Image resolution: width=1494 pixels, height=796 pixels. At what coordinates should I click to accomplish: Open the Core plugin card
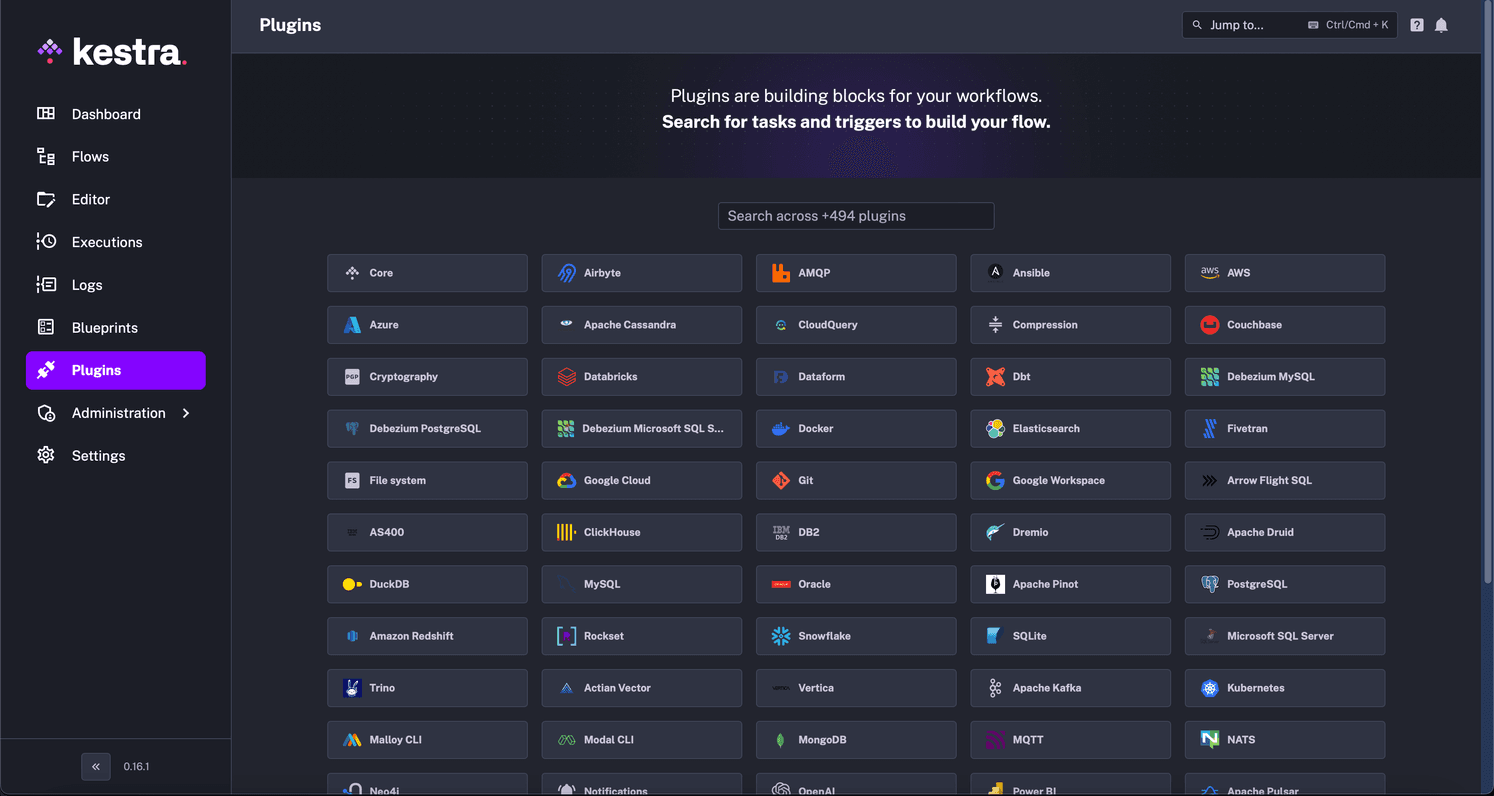coord(427,273)
